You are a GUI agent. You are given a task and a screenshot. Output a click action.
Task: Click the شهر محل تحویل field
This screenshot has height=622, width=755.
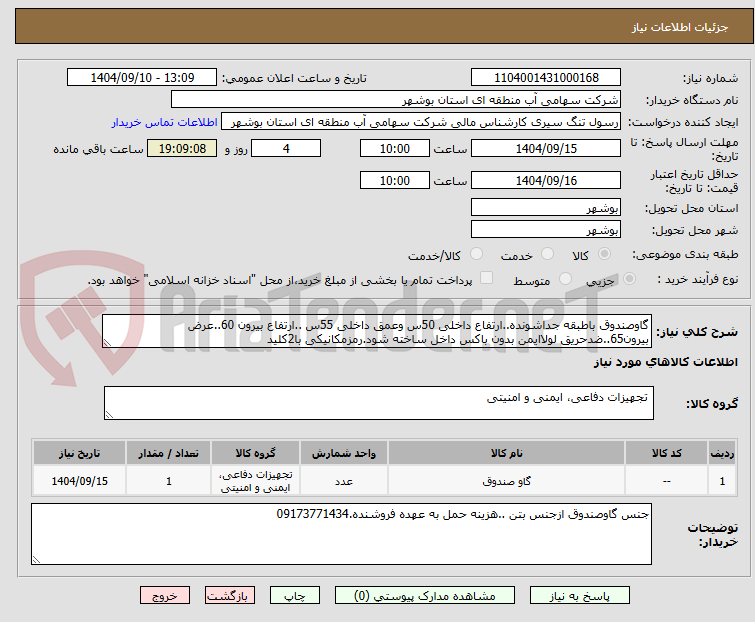click(546, 230)
